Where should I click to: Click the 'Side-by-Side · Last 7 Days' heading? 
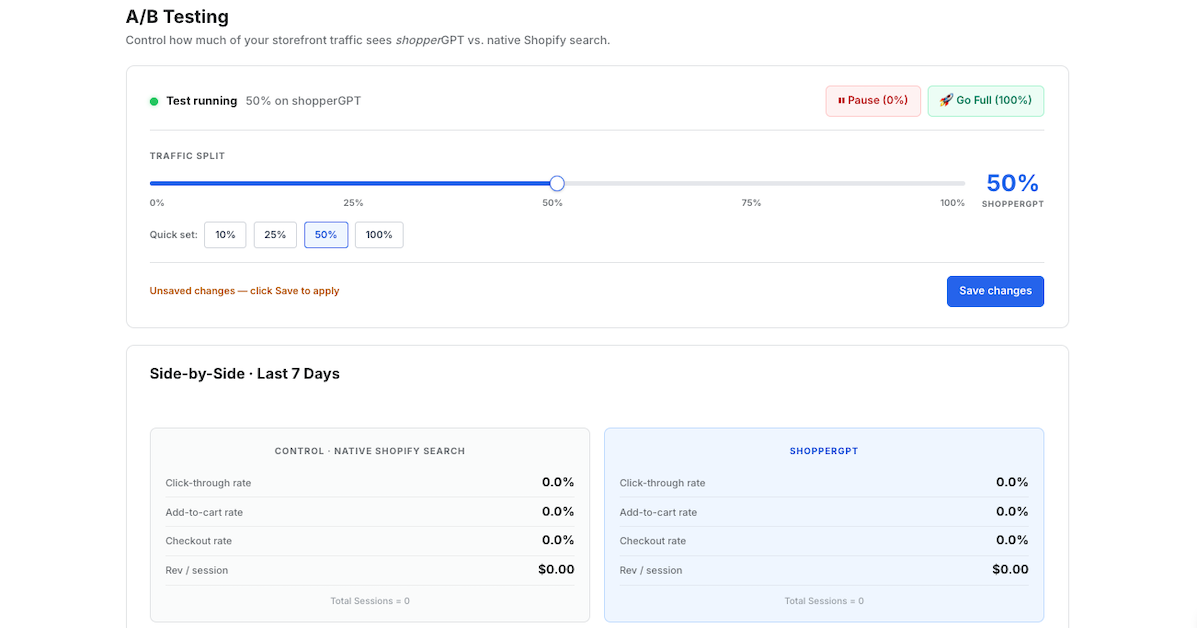[x=244, y=374]
